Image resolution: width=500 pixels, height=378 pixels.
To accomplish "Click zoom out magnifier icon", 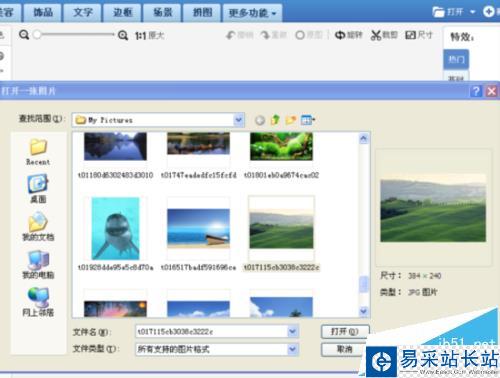I will tap(24, 35).
